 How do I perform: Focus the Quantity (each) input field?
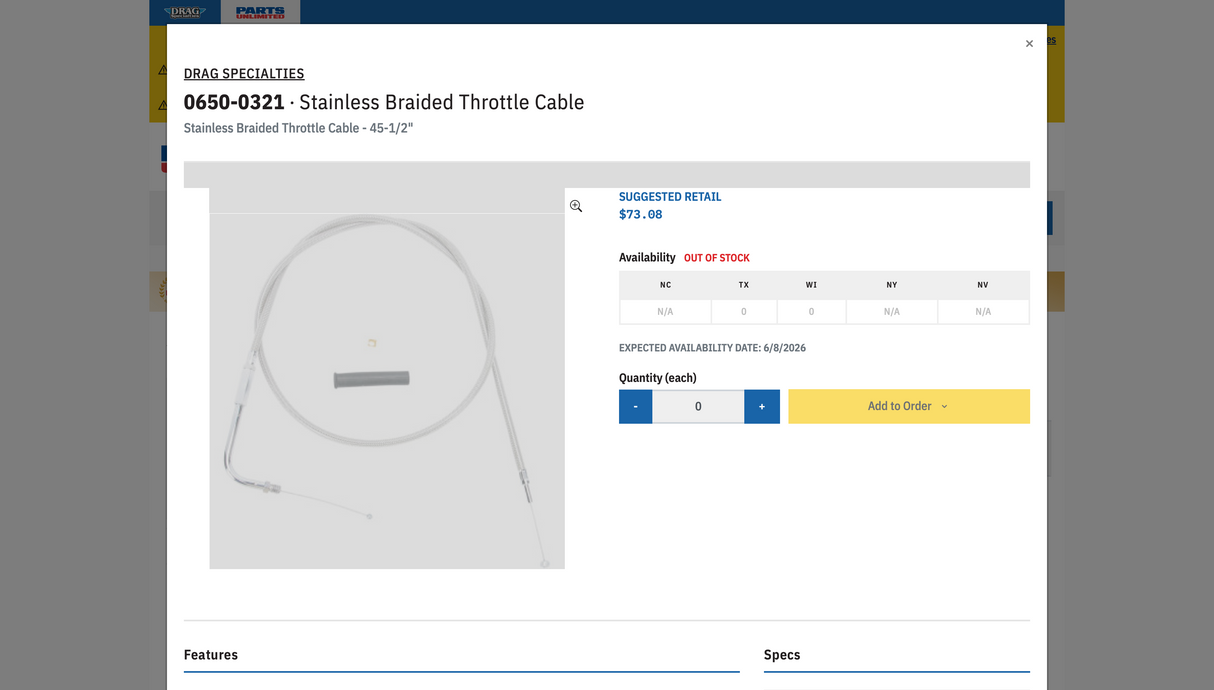tap(698, 406)
